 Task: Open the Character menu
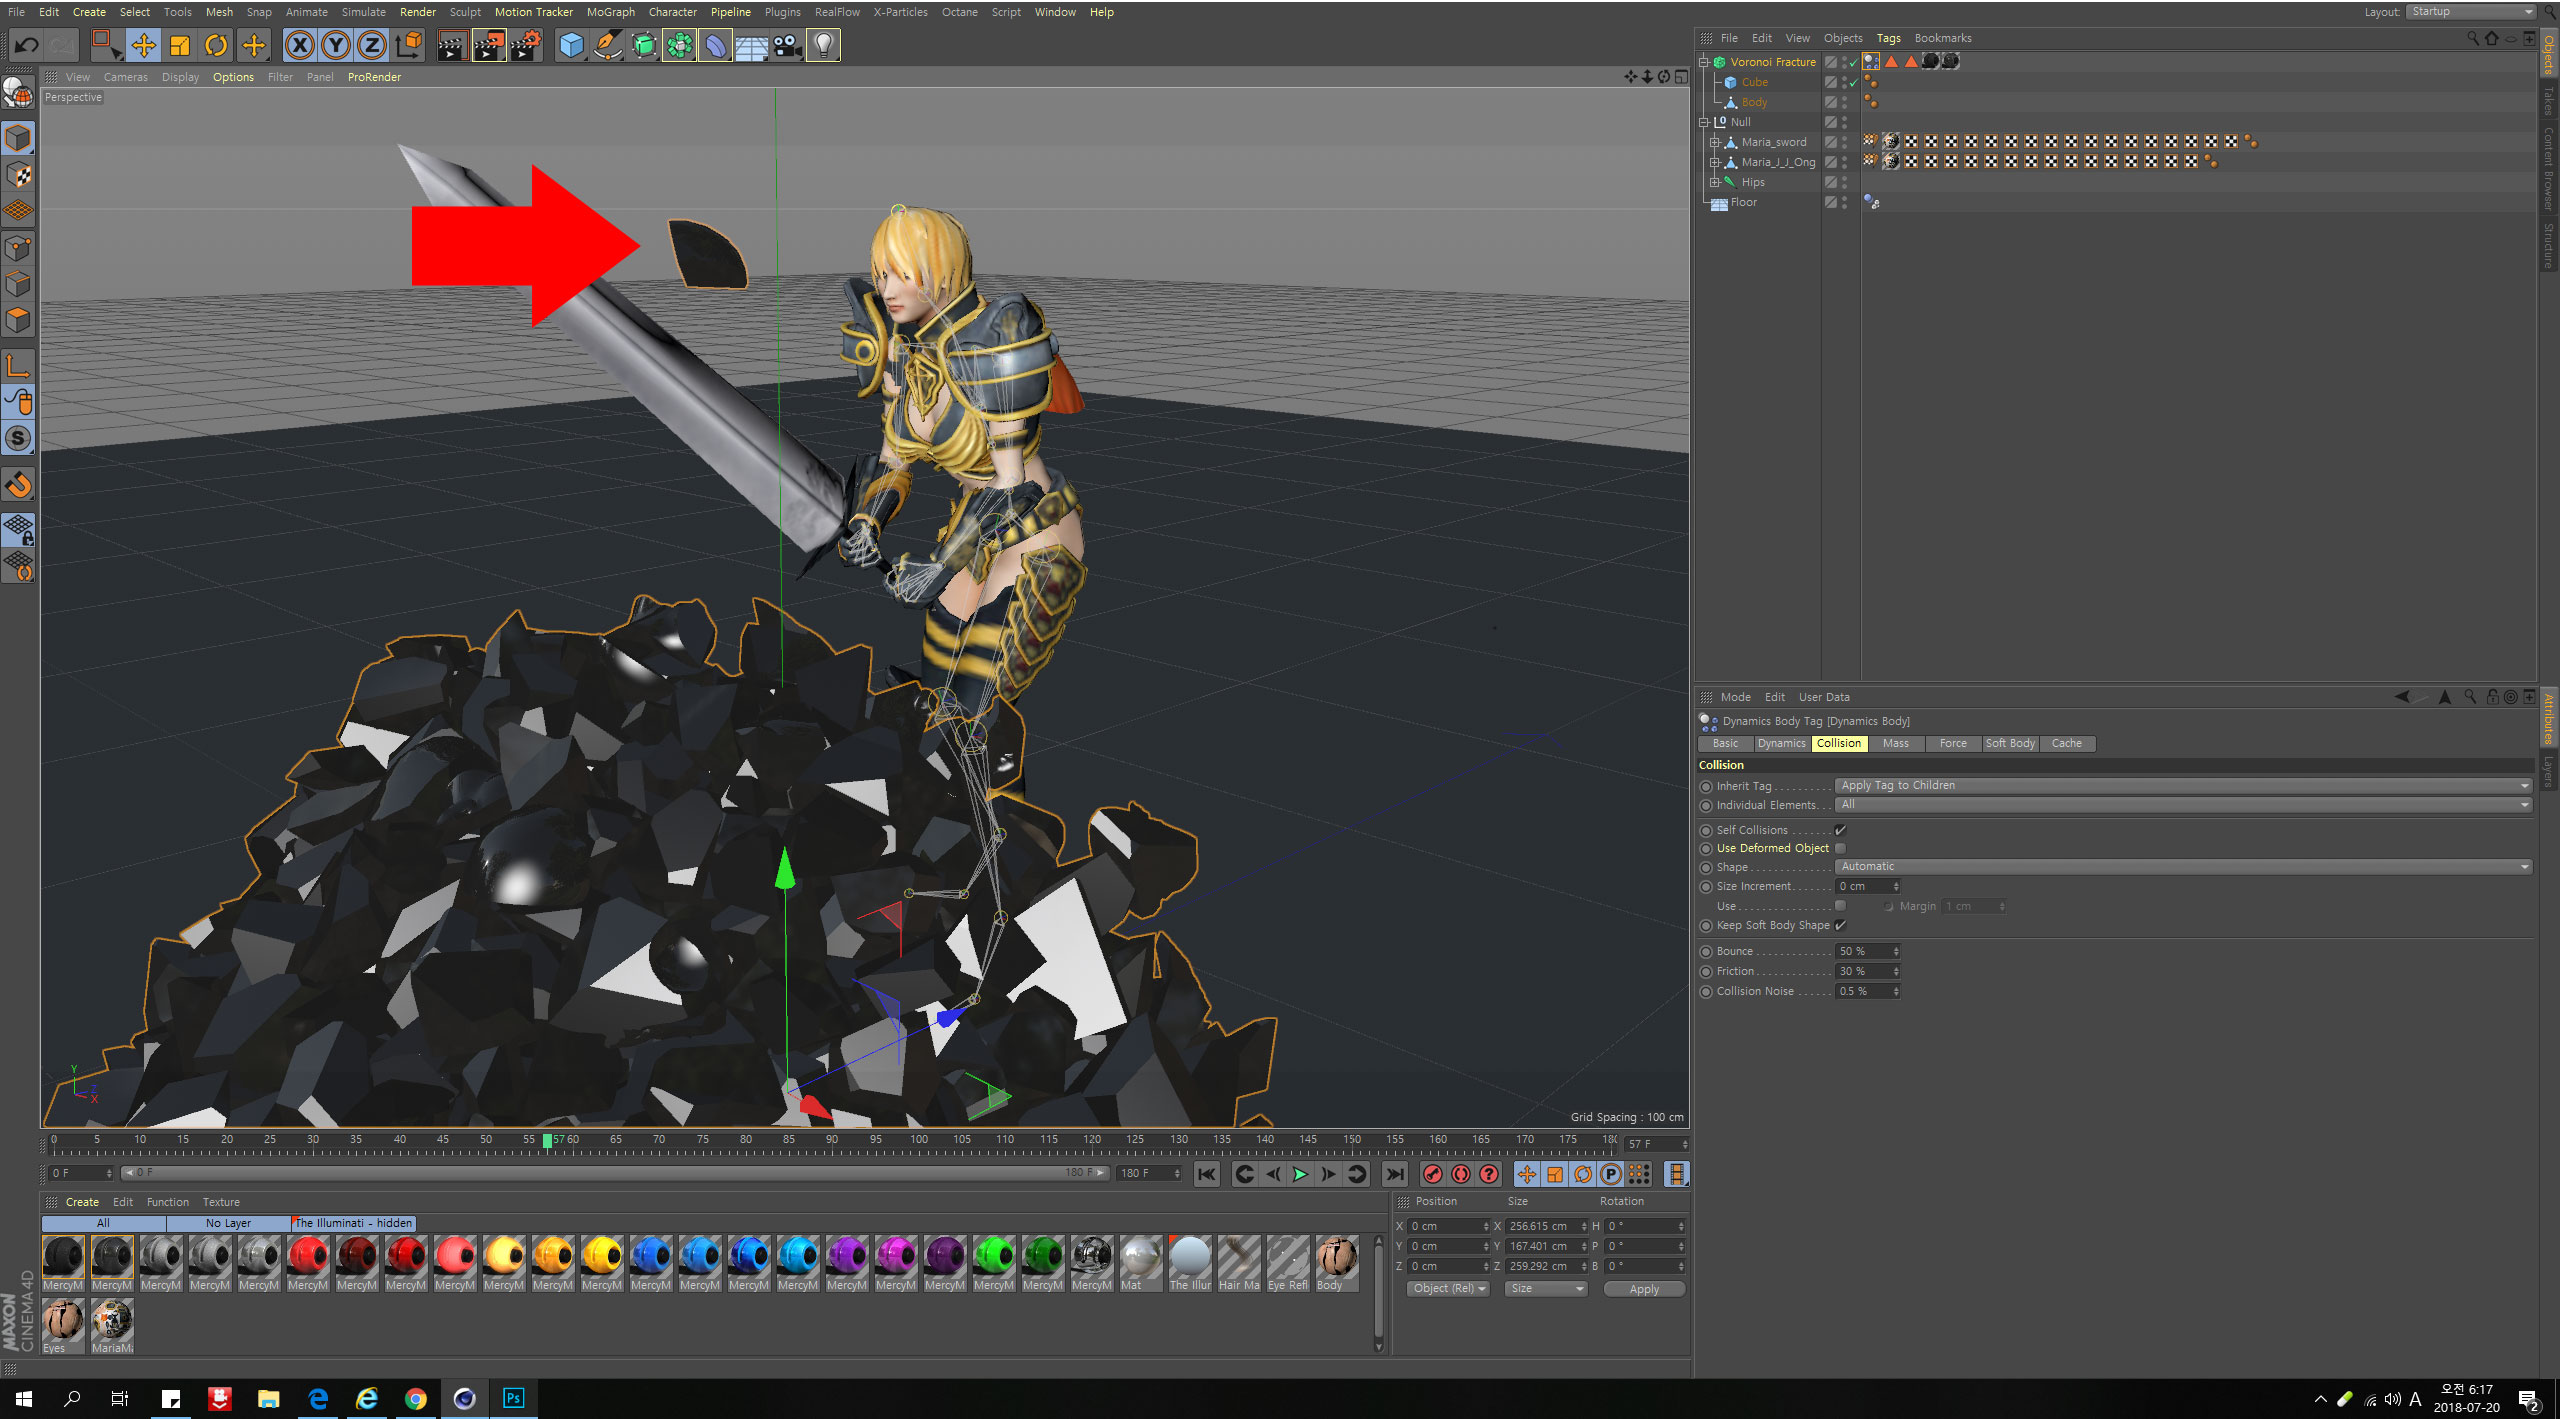click(x=673, y=12)
